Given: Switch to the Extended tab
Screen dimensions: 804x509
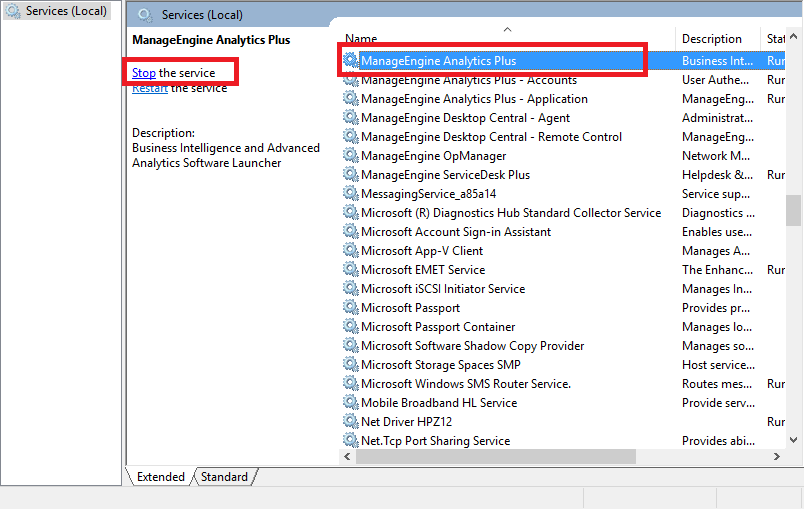Looking at the screenshot, I should [x=161, y=477].
